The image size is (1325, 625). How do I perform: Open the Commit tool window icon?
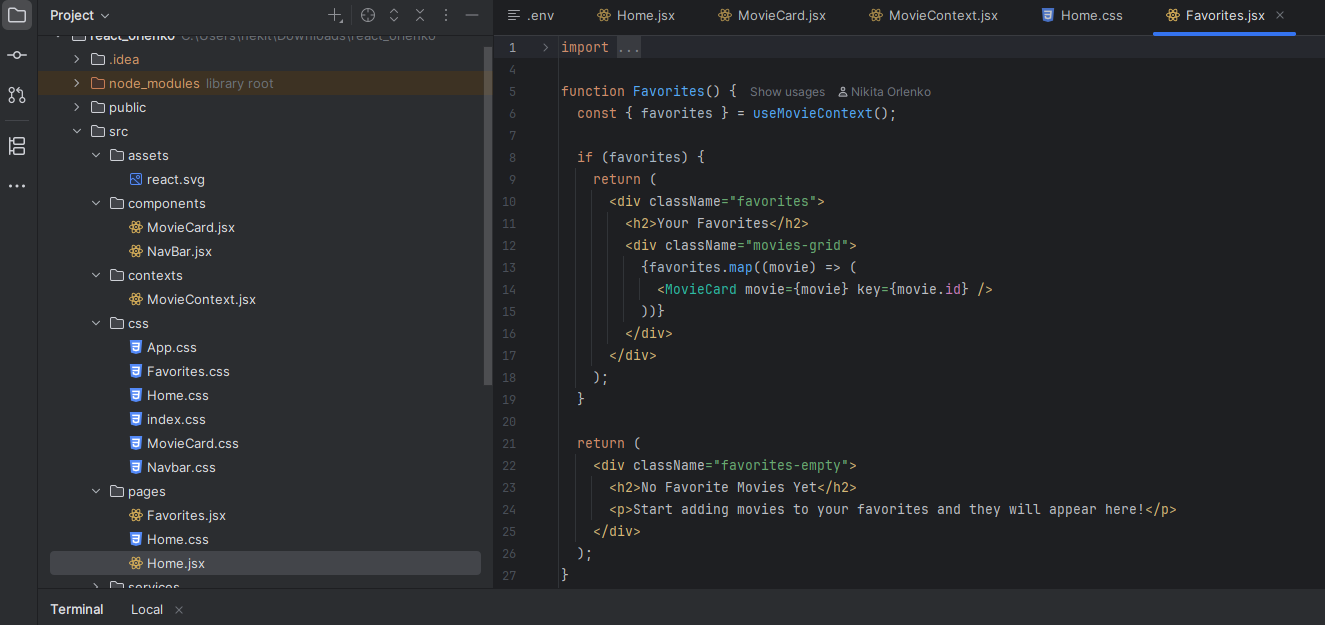[17, 55]
